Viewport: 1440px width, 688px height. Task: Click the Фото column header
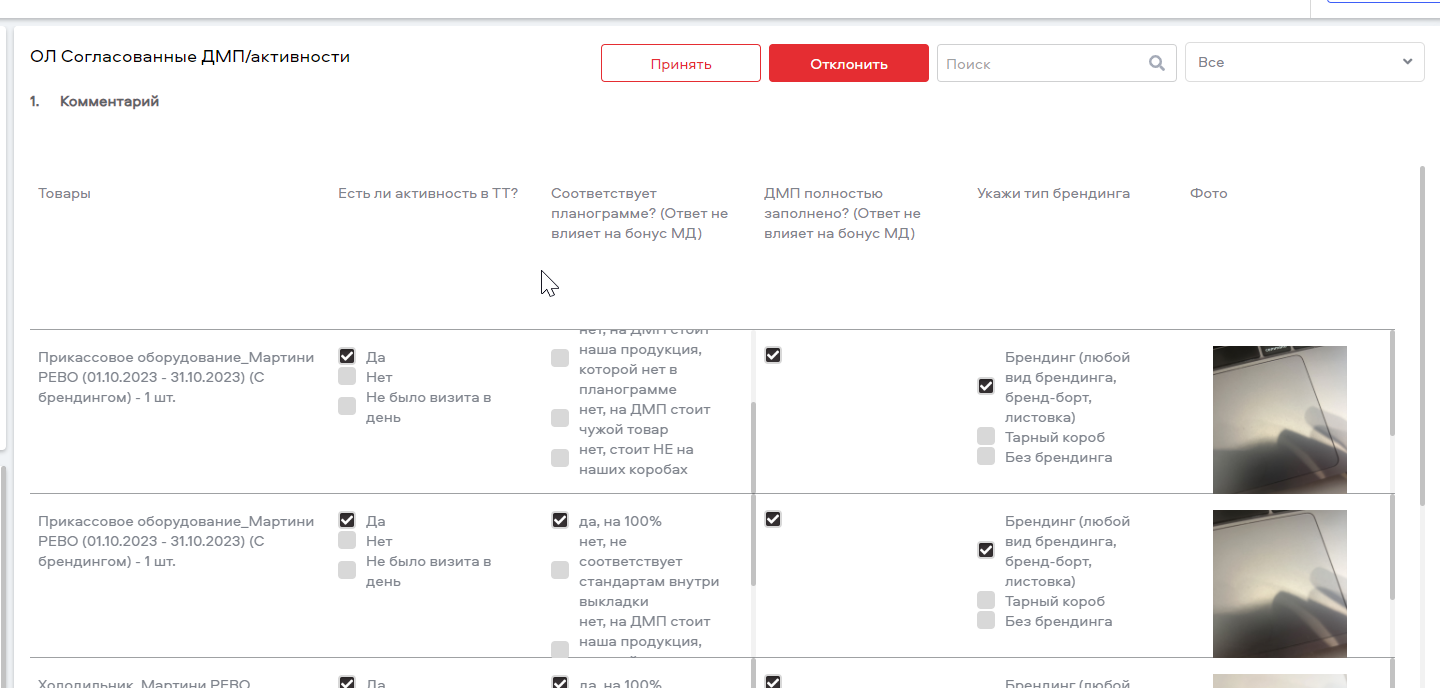tap(1209, 193)
